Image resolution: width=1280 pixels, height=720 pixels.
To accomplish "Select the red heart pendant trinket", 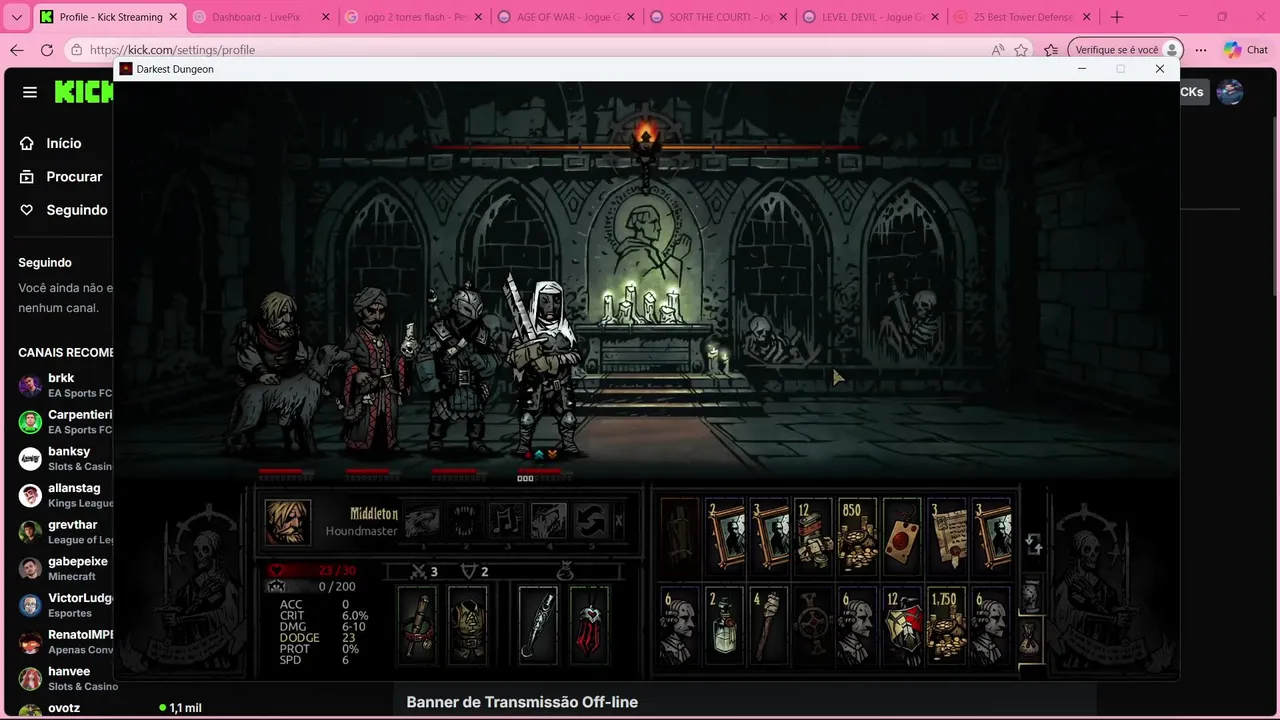I will 589,625.
